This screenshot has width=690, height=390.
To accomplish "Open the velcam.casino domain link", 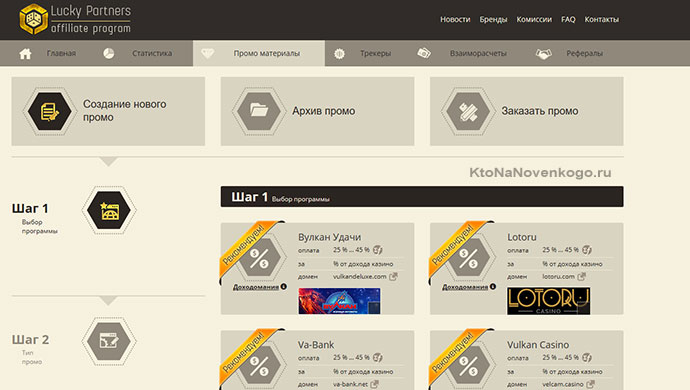I will [563, 384].
